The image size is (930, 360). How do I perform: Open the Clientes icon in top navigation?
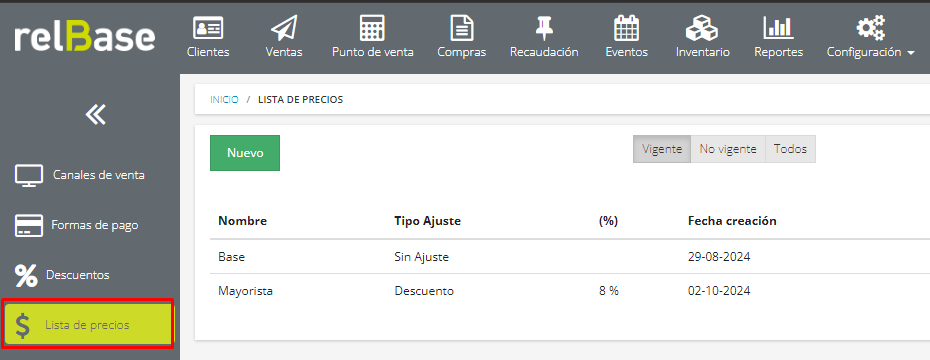coord(208,28)
